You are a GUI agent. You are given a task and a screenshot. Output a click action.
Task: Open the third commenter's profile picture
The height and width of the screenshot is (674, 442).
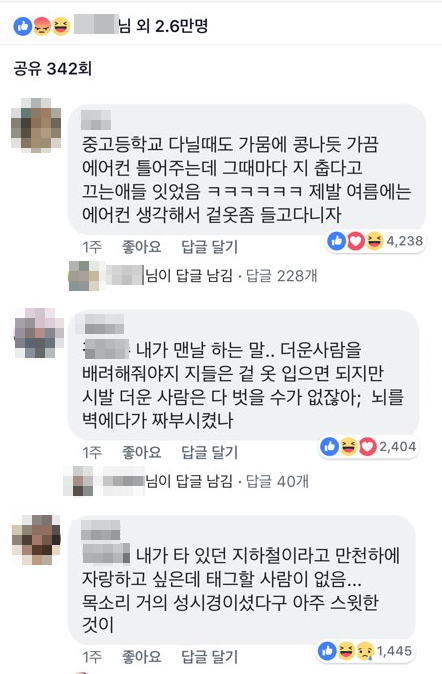36,540
